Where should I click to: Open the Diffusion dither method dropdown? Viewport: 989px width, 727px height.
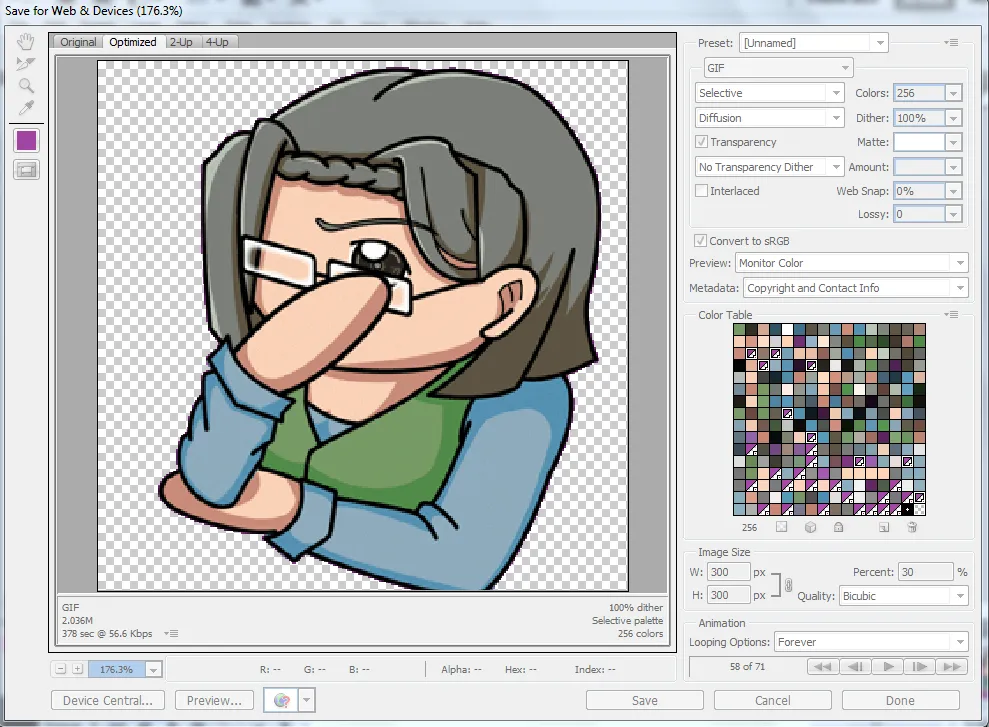770,118
